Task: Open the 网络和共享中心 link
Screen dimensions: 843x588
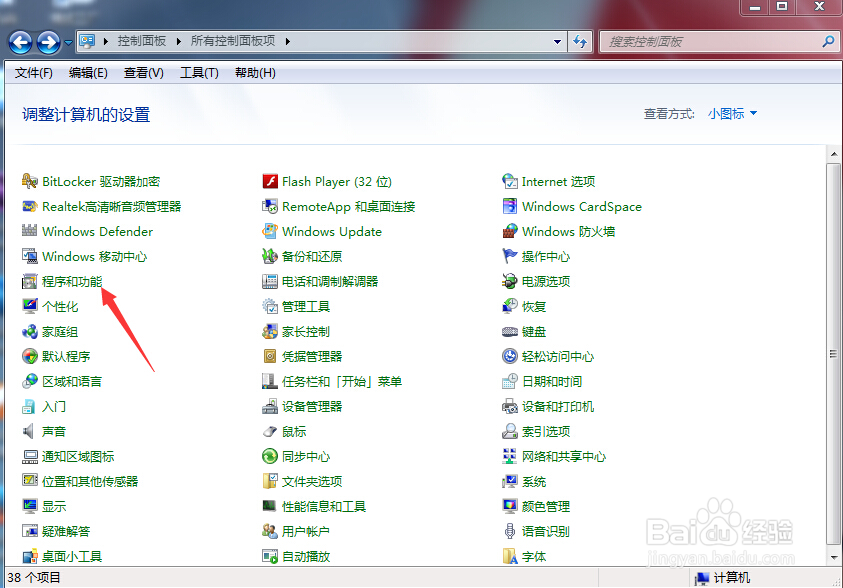Action: click(563, 456)
